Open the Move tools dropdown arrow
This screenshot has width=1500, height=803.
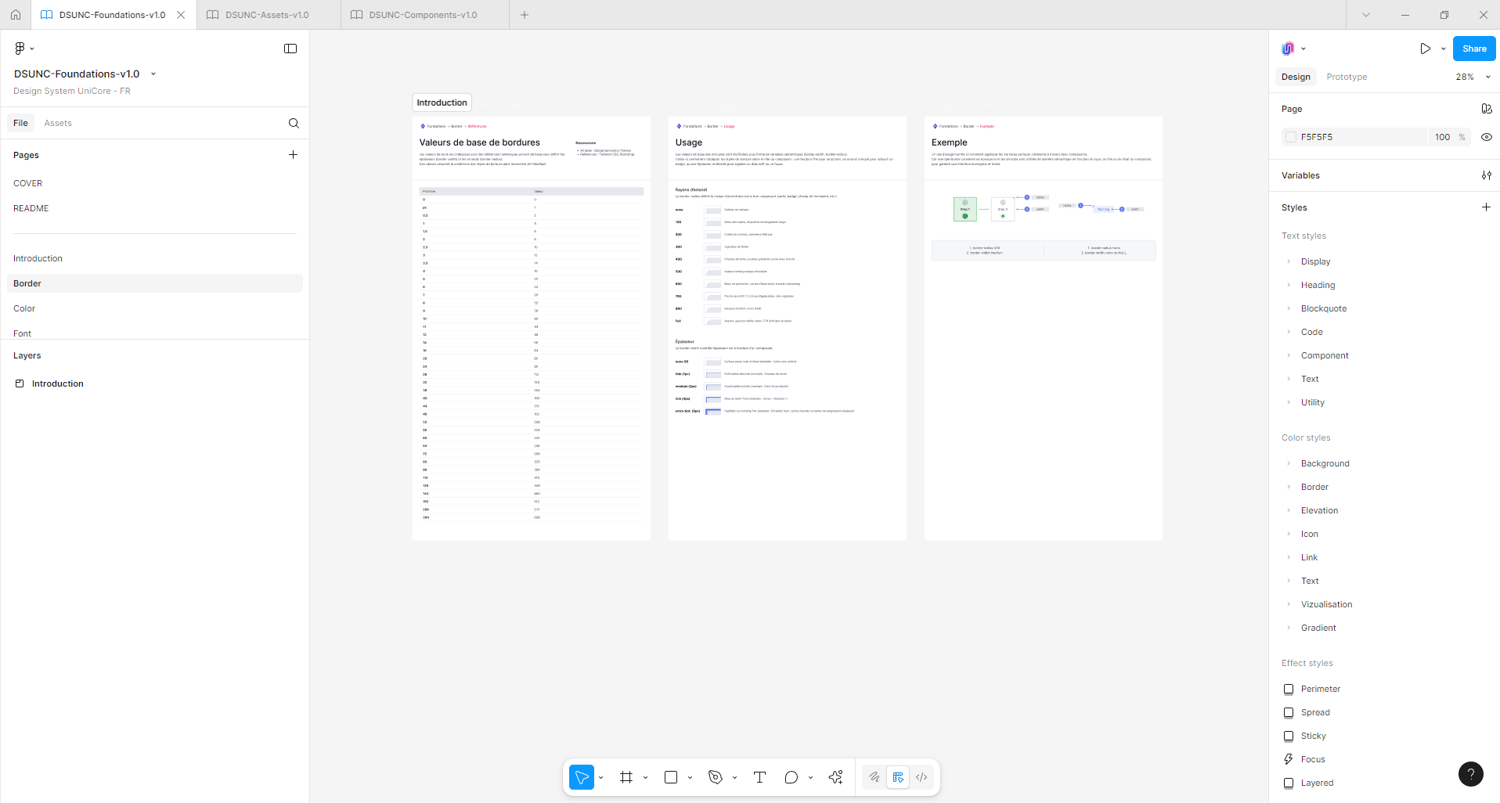[600, 778]
